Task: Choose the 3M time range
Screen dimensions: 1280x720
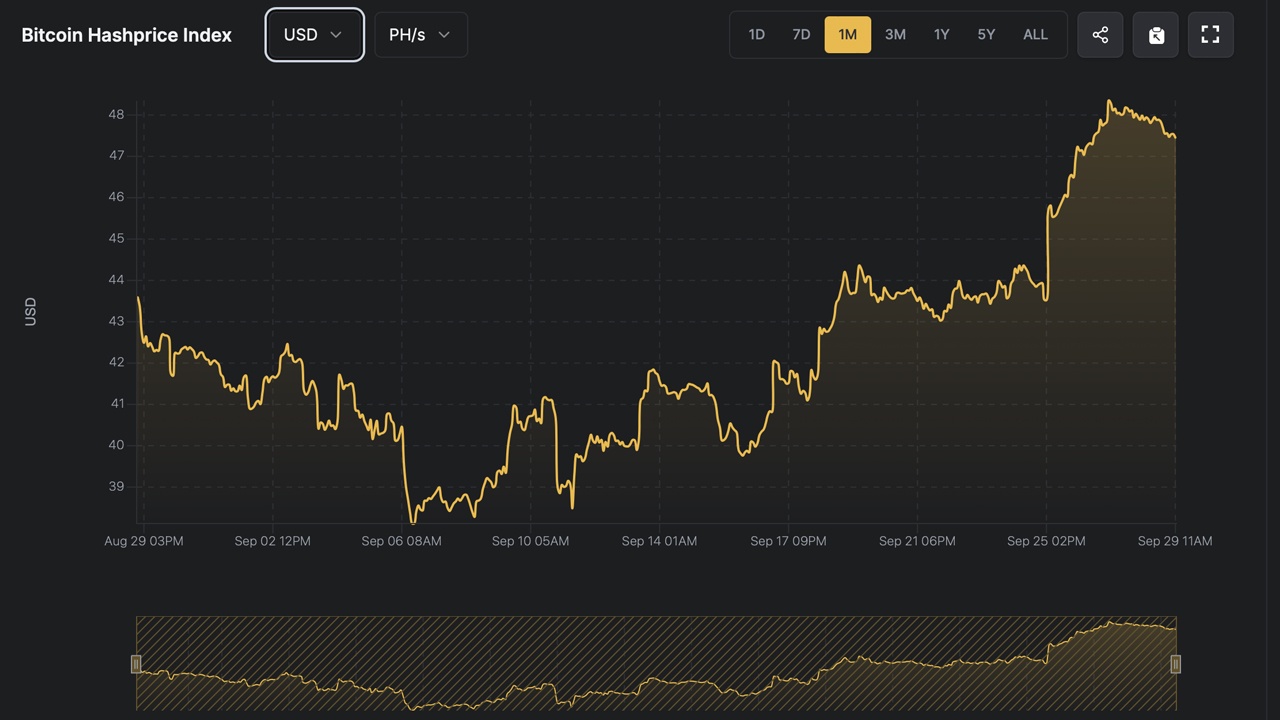Action: pos(895,35)
